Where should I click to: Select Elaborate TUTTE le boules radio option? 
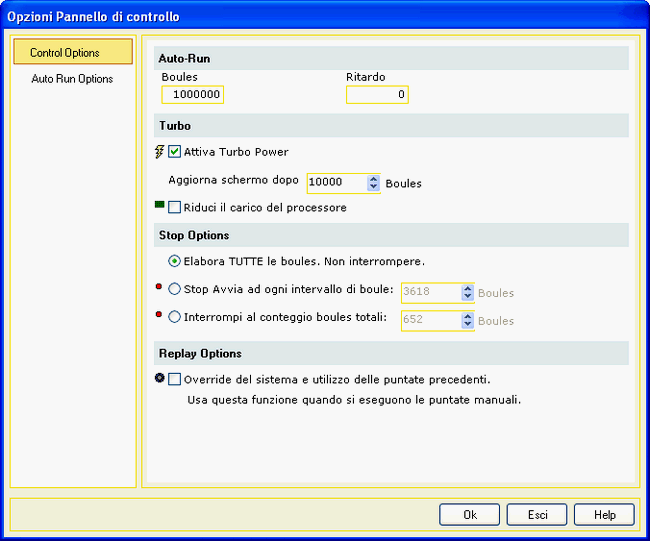[175, 262]
